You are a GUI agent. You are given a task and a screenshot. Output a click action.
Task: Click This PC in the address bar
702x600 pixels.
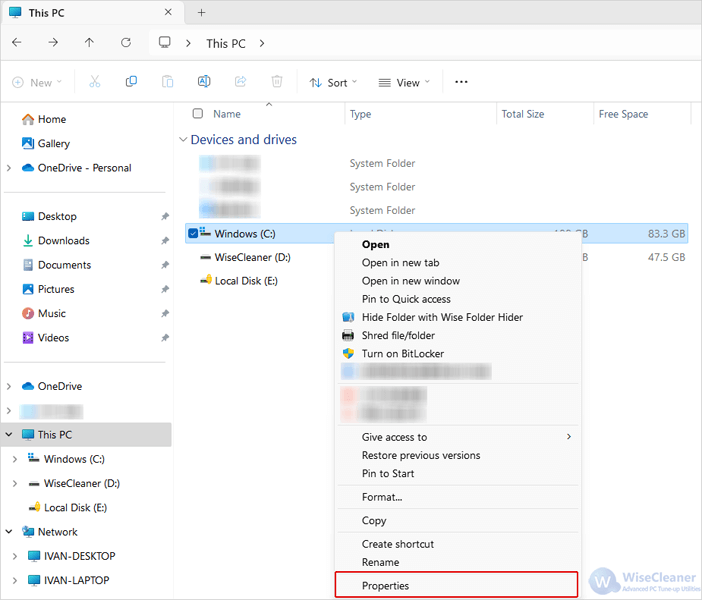tap(226, 43)
